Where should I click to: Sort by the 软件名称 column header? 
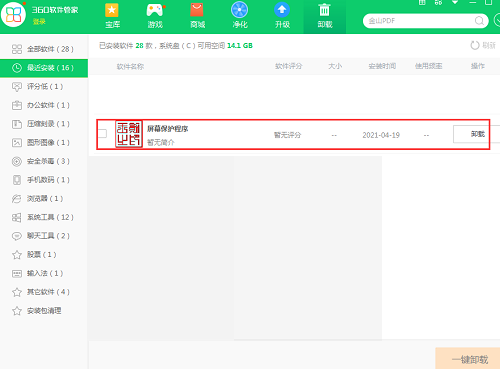[130, 66]
